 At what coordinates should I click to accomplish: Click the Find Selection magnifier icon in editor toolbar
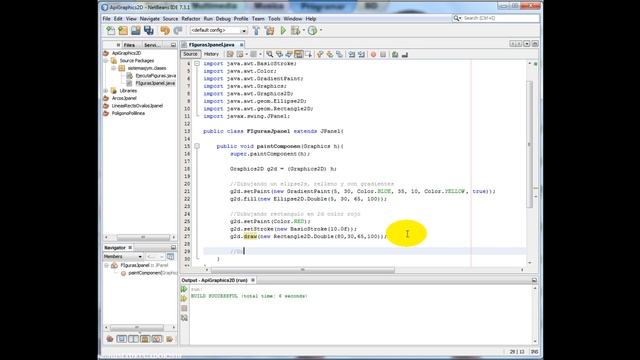click(x=269, y=54)
